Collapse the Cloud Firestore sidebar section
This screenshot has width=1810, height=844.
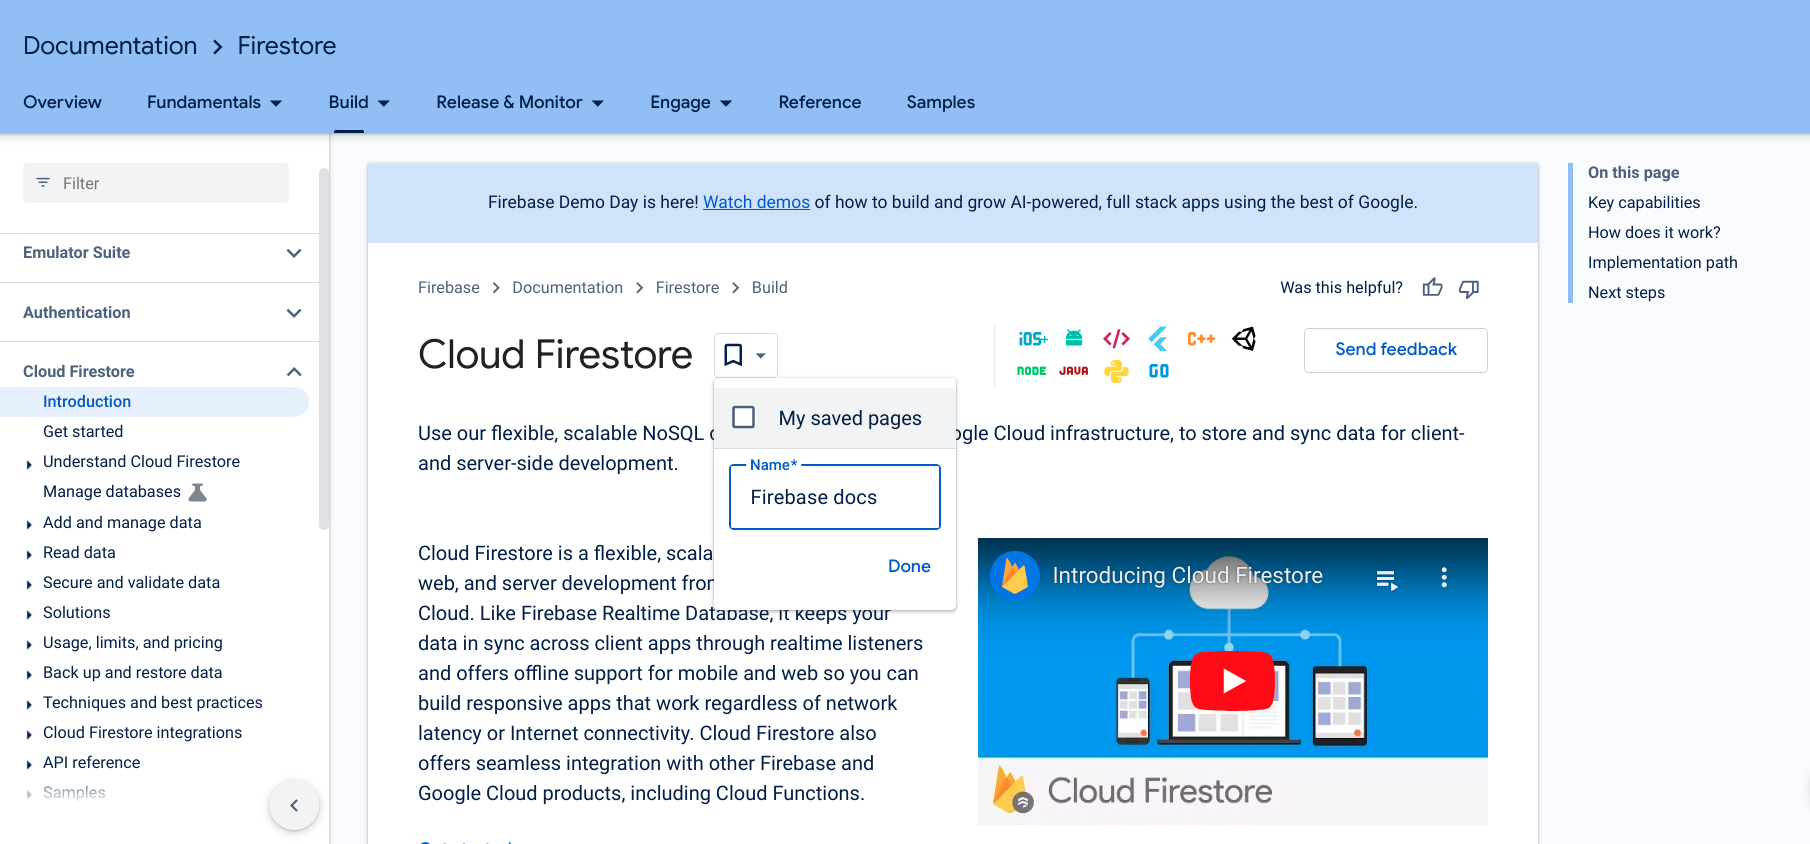[294, 372]
